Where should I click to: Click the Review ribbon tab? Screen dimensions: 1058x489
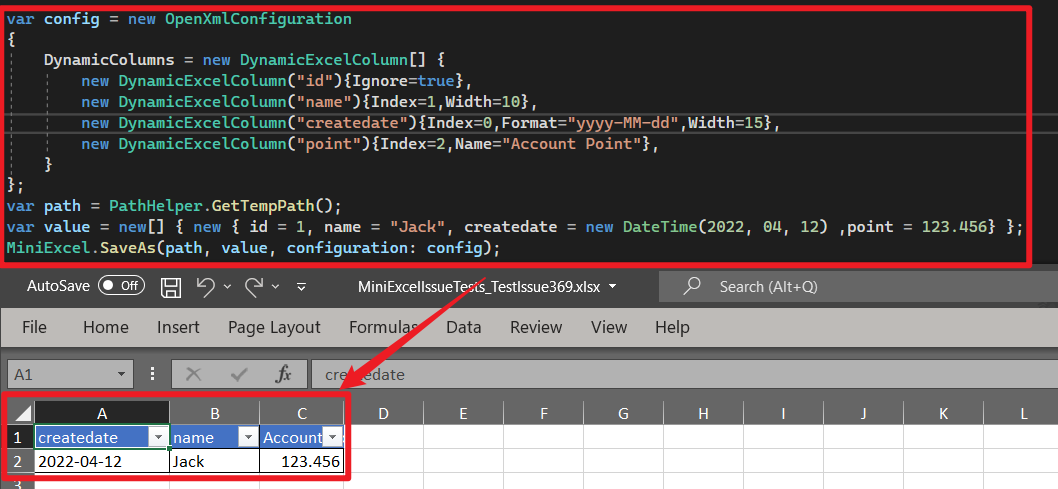[x=536, y=327]
